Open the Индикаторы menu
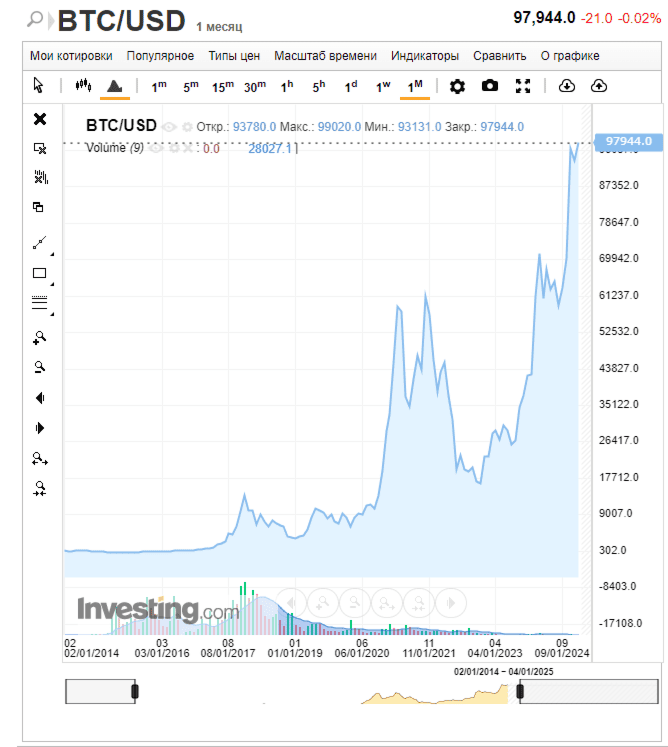 [x=425, y=56]
